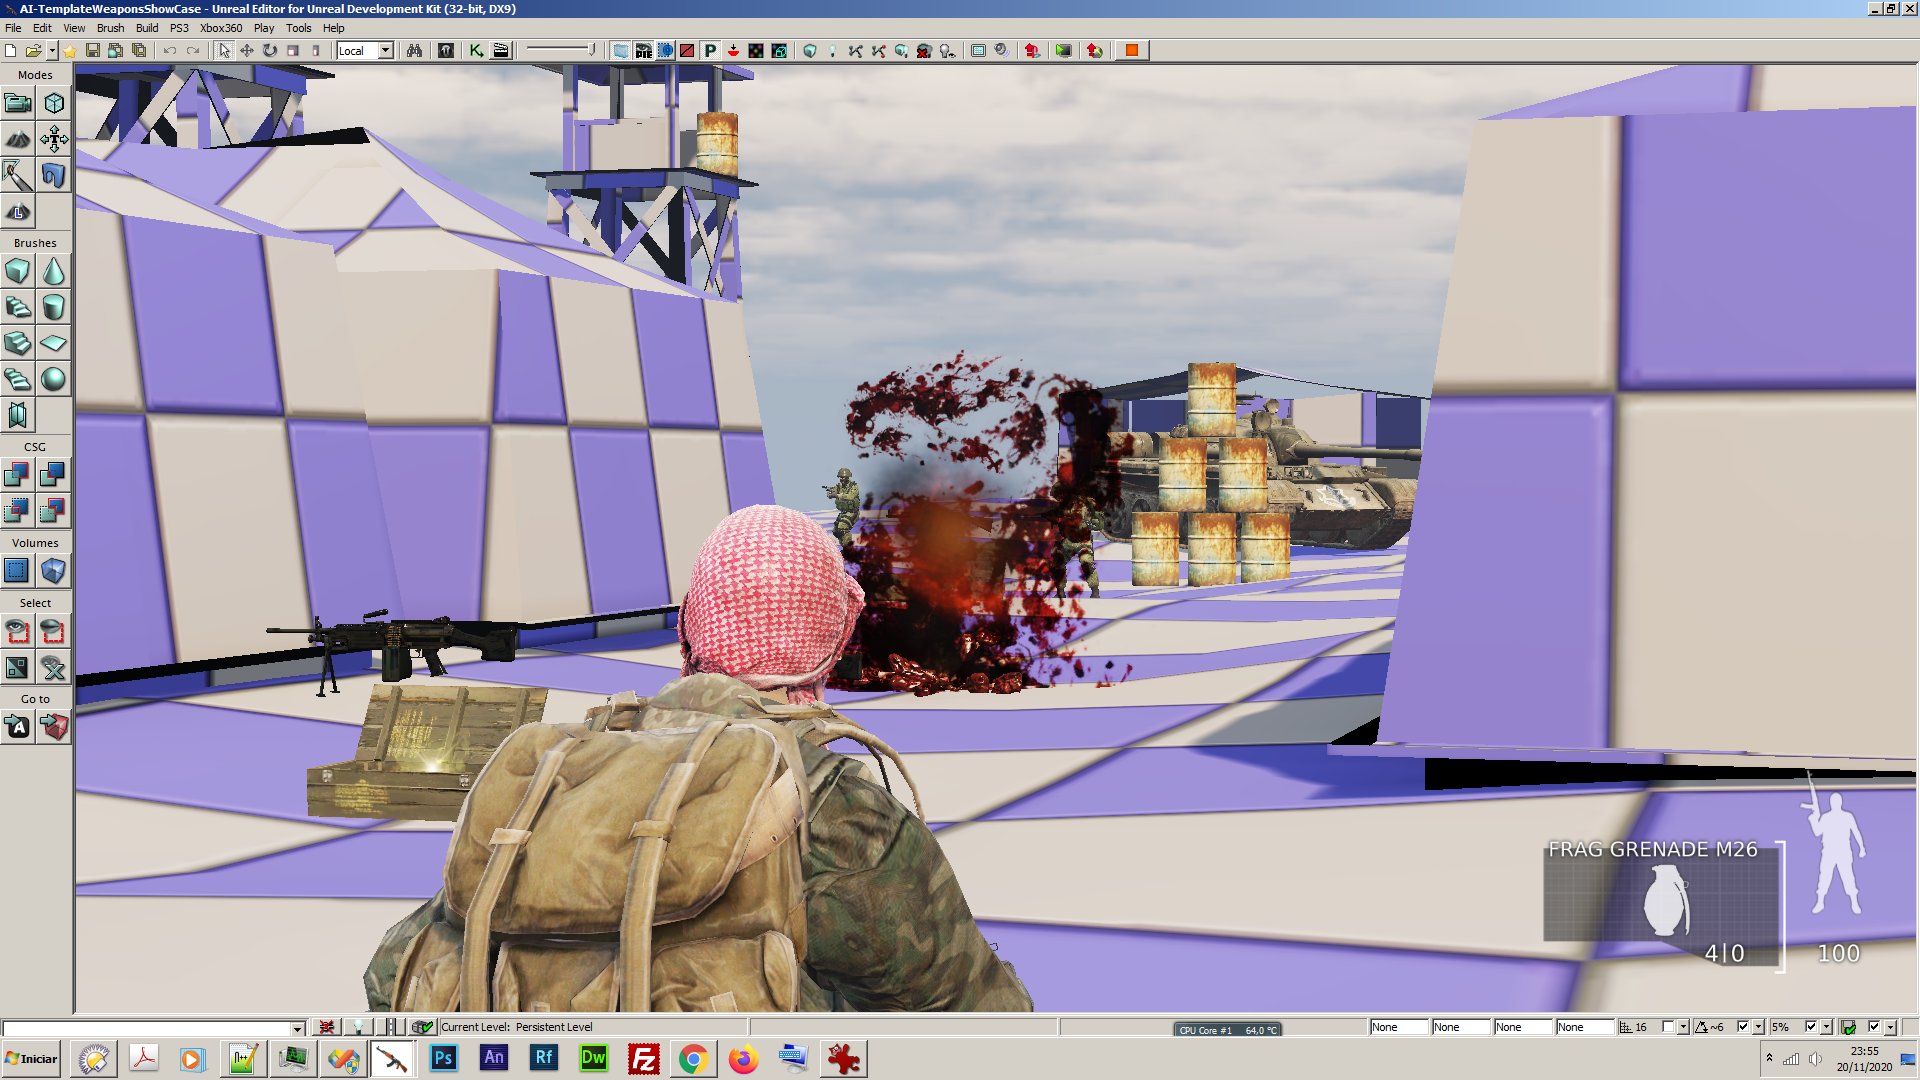
Task: Toggle the autosave checkbox
Action: [x=1874, y=1027]
